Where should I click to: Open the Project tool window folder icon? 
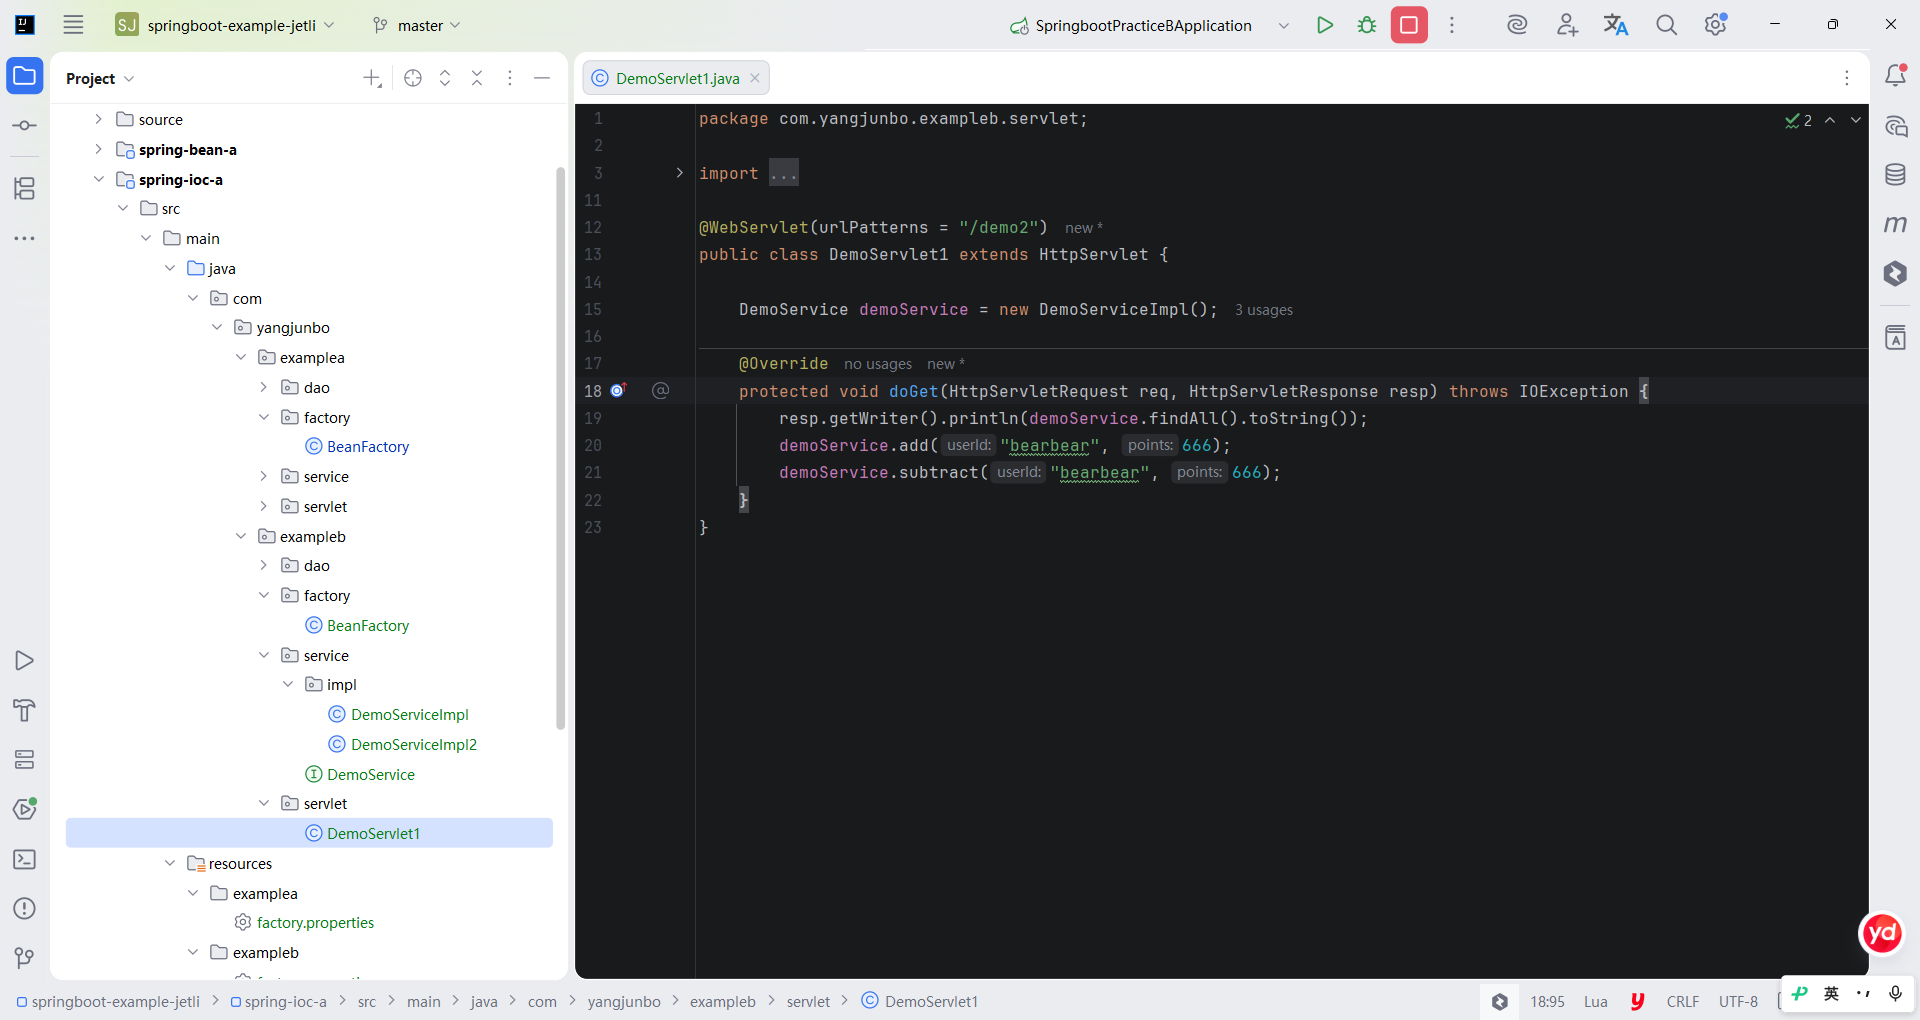(25, 76)
